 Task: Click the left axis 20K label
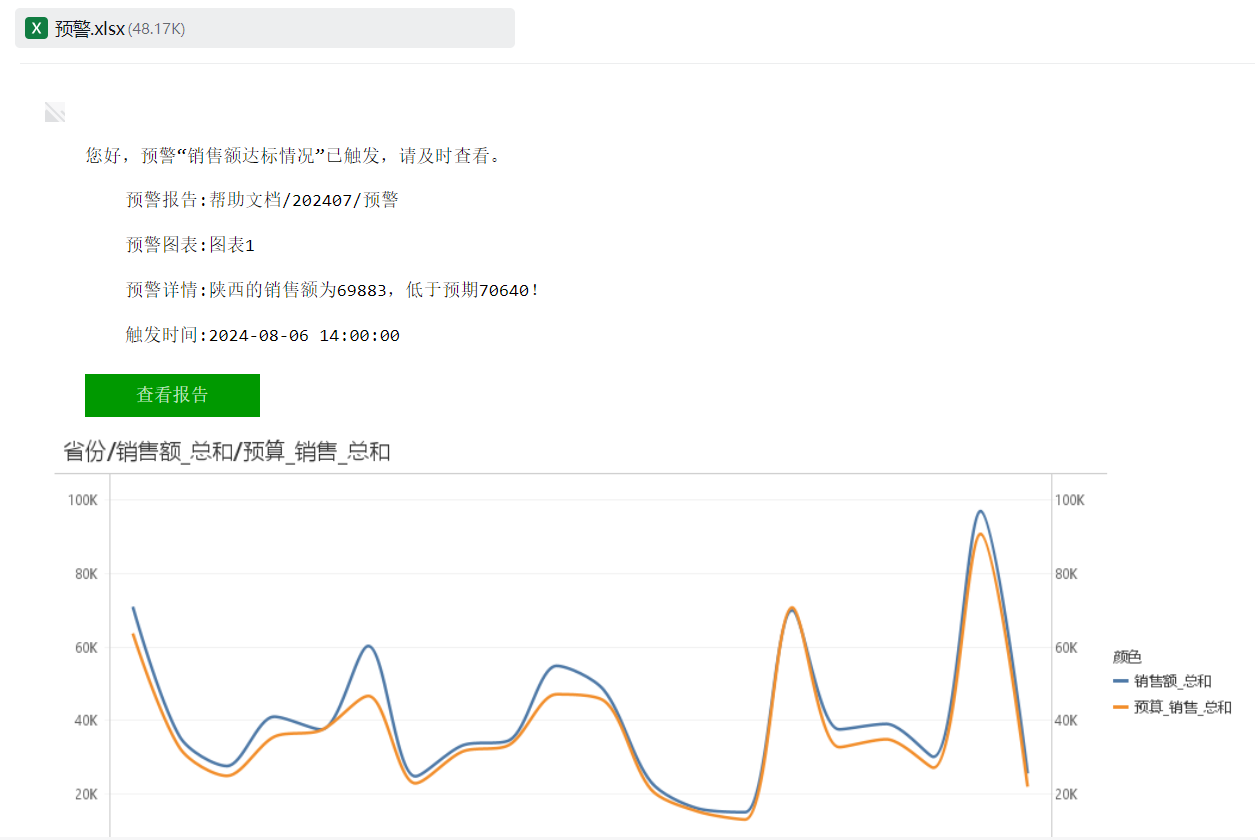coord(85,794)
